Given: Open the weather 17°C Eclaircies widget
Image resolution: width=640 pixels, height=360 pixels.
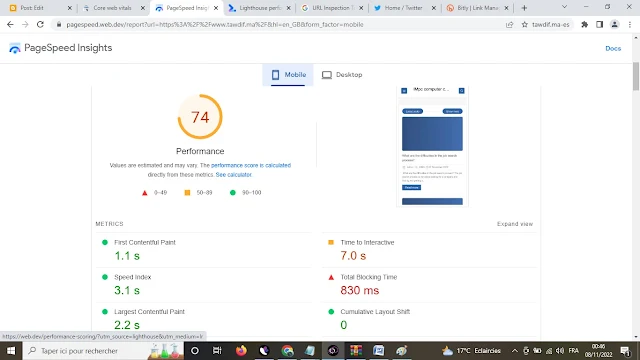Looking at the screenshot, I should [471, 351].
